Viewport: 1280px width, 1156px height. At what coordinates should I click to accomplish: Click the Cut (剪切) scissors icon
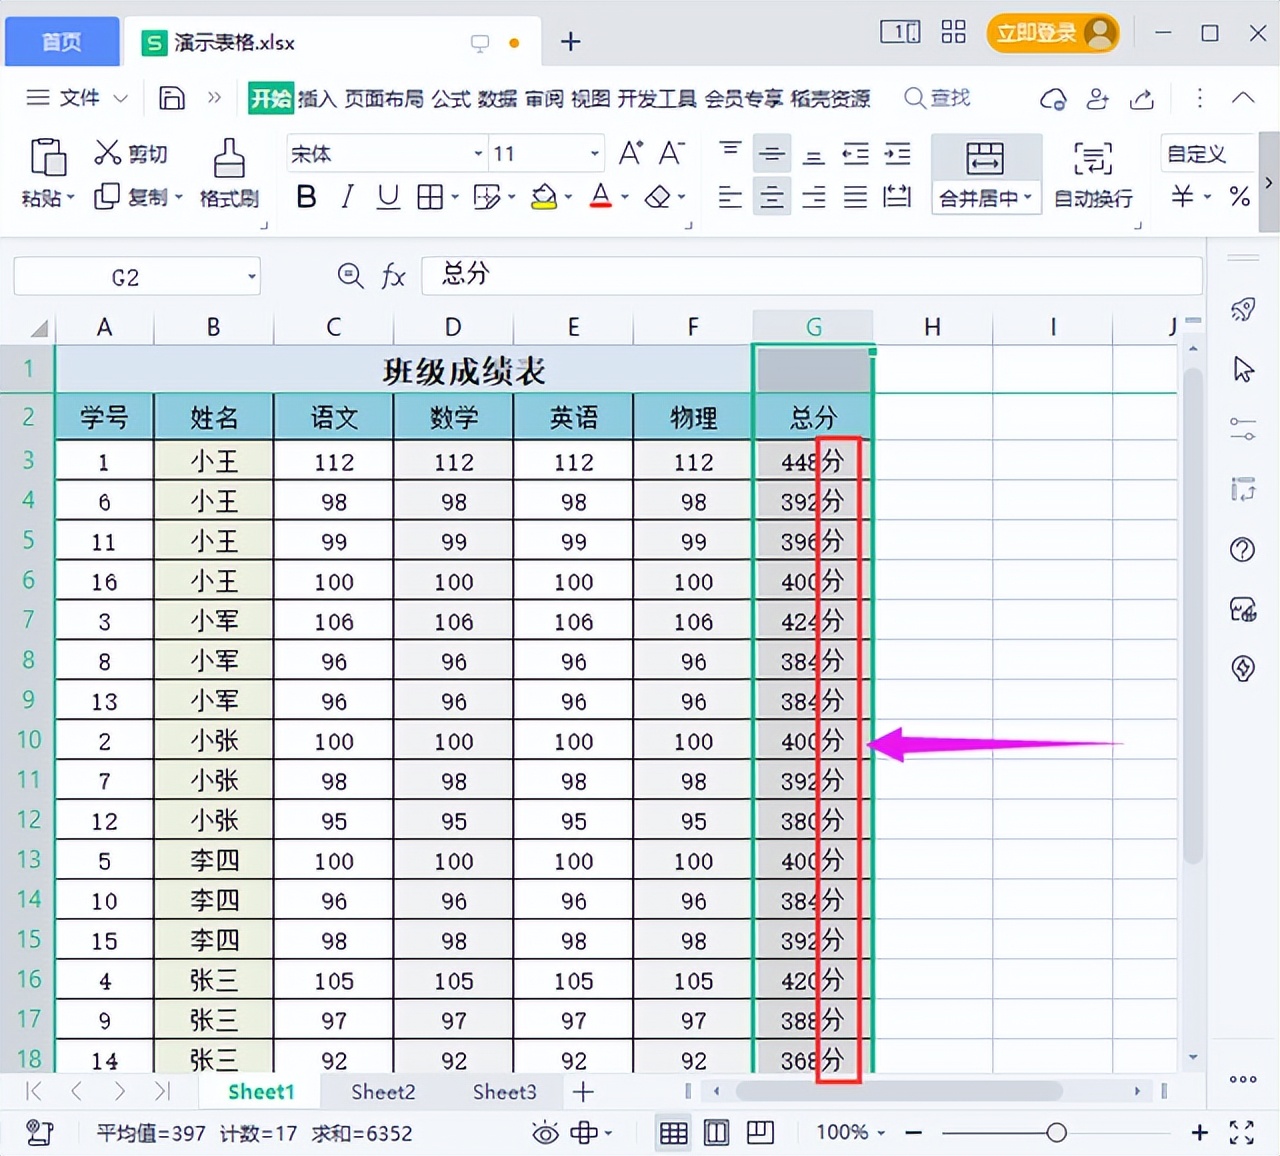point(107,151)
